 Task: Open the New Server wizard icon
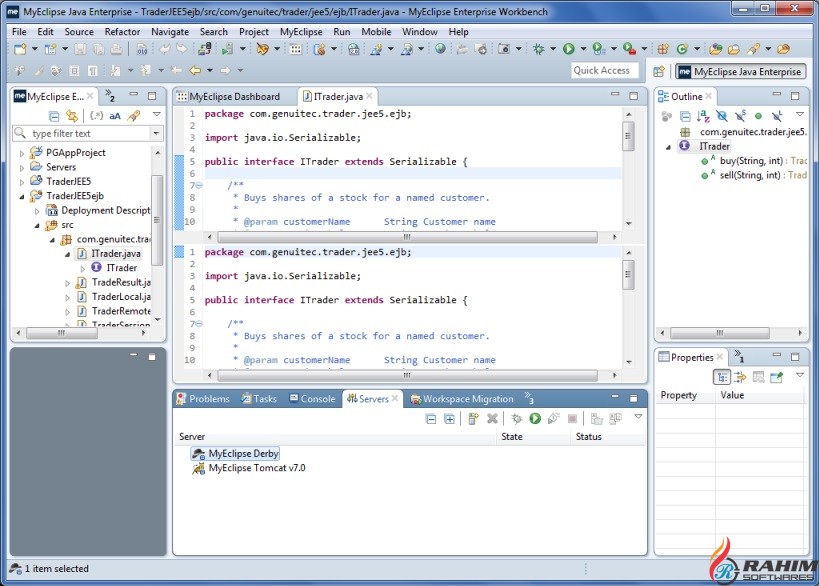472,419
